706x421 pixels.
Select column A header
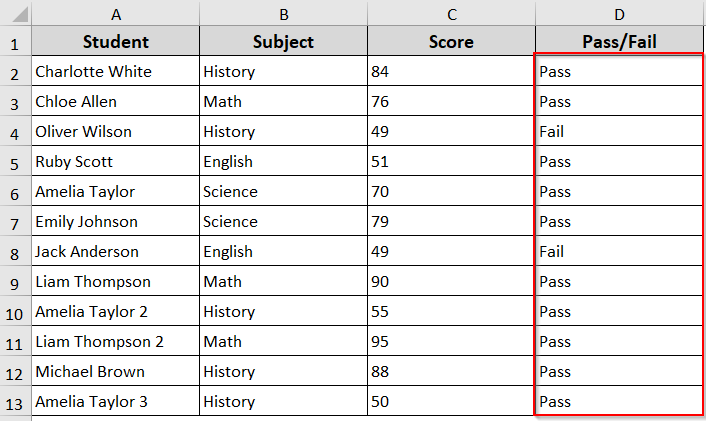(x=116, y=14)
